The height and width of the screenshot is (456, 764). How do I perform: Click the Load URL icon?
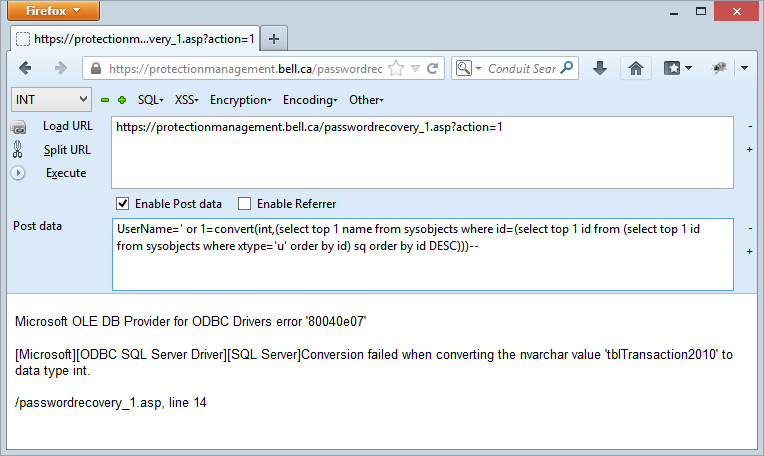(x=19, y=127)
